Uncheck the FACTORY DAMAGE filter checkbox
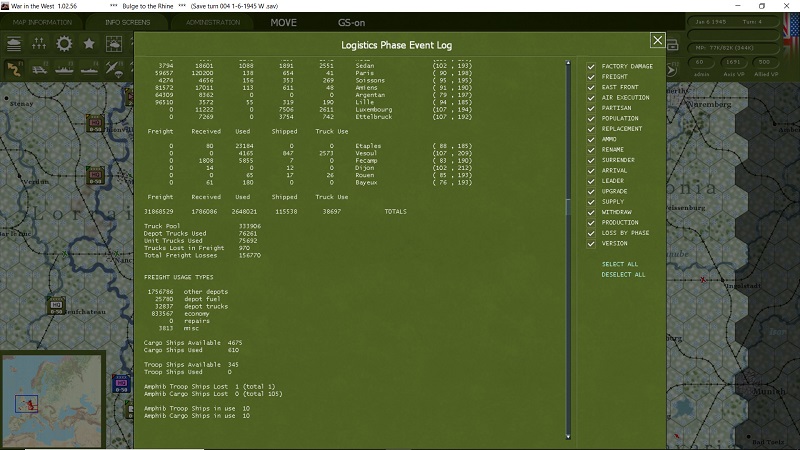This screenshot has width=800, height=450. pos(591,66)
